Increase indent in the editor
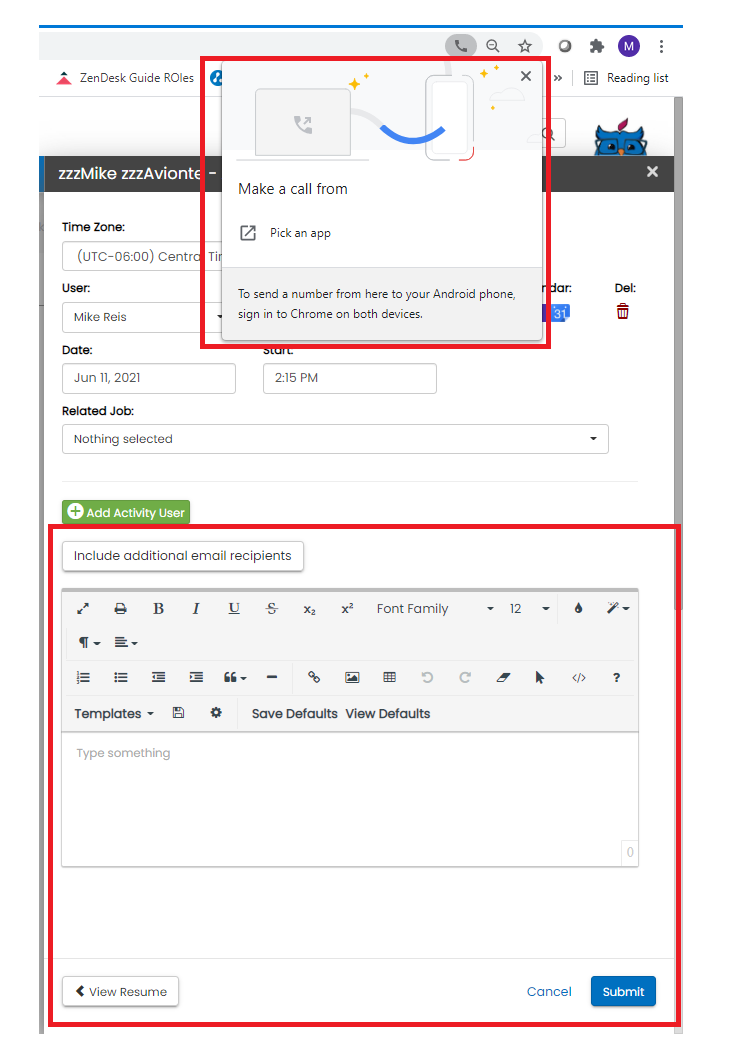The image size is (735, 1053). click(x=196, y=677)
